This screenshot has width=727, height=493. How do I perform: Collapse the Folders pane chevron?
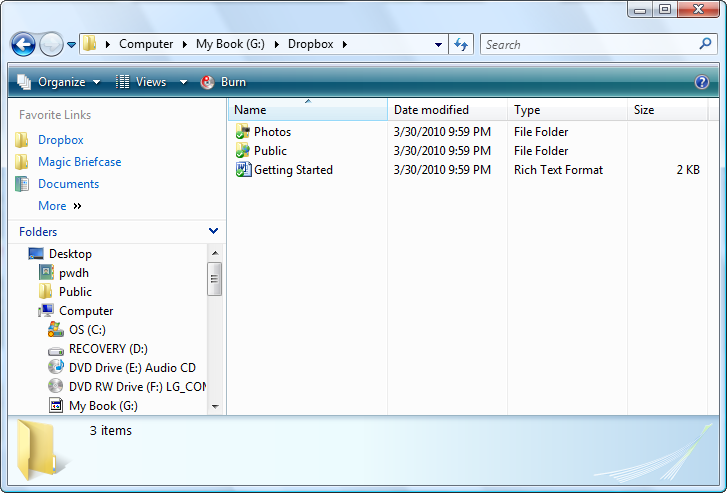point(213,231)
